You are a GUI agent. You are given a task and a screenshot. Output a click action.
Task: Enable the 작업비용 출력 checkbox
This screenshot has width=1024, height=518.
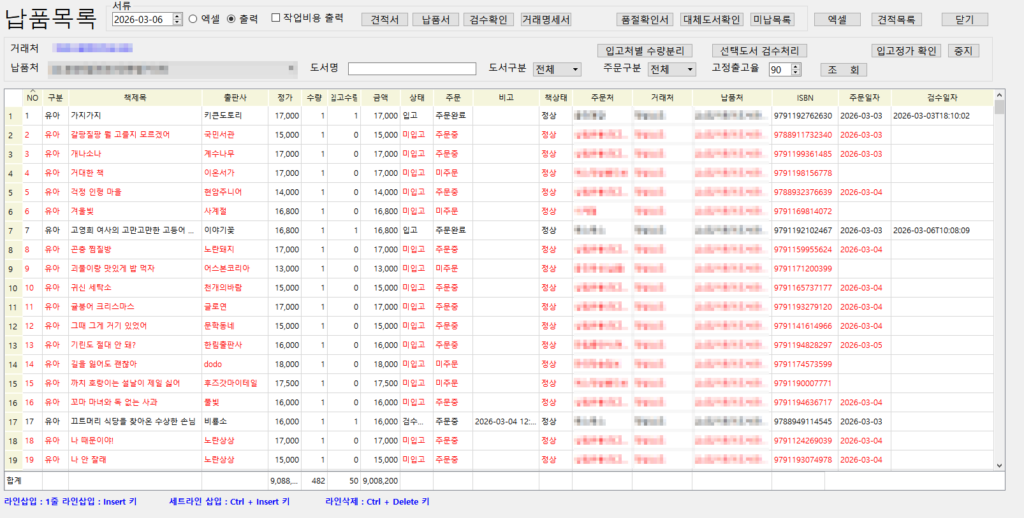(276, 19)
